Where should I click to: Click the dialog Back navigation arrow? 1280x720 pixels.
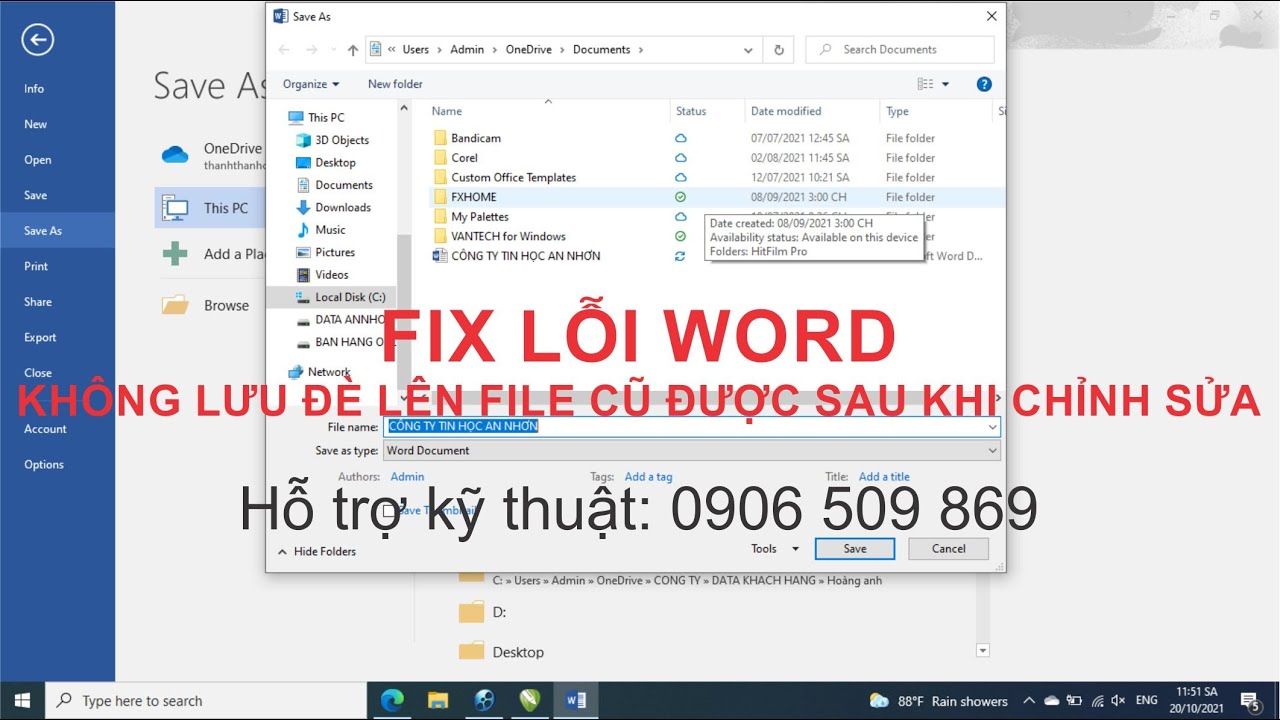tap(284, 49)
